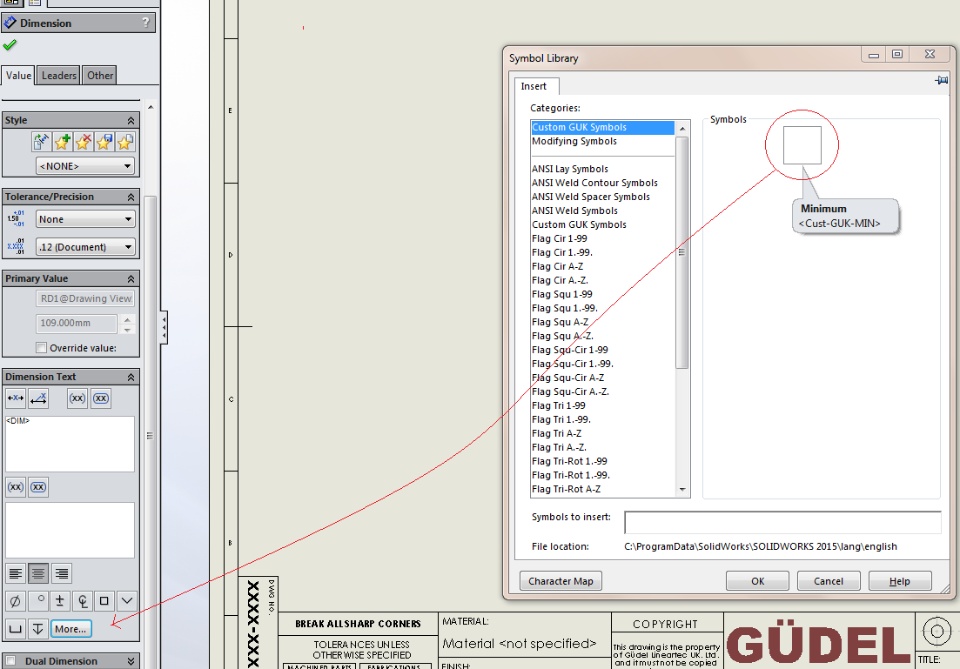
Task: Click Load style star with page
Action: pos(124,142)
